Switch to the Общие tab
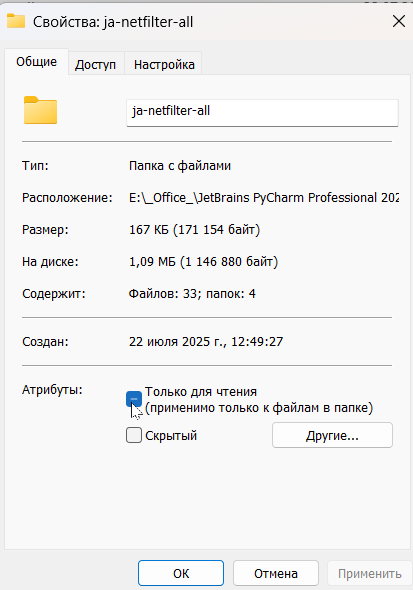 pos(36,62)
